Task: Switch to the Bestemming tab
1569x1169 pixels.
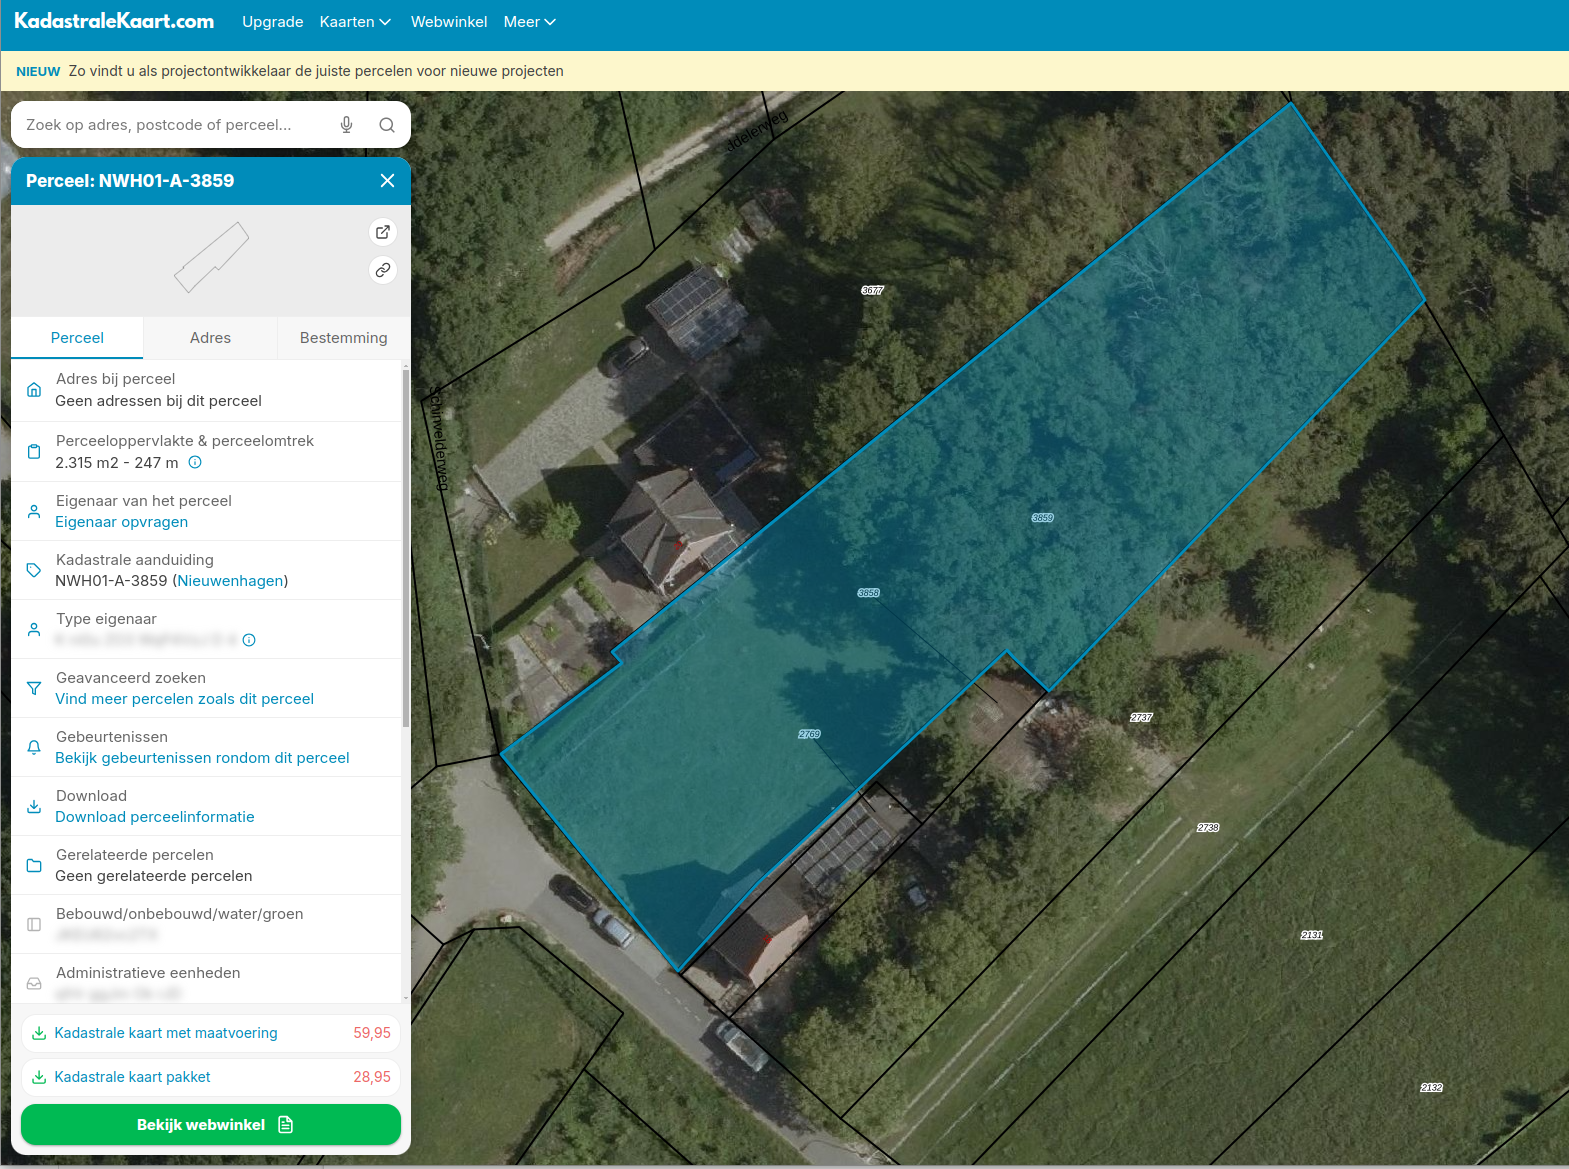Action: tap(343, 338)
